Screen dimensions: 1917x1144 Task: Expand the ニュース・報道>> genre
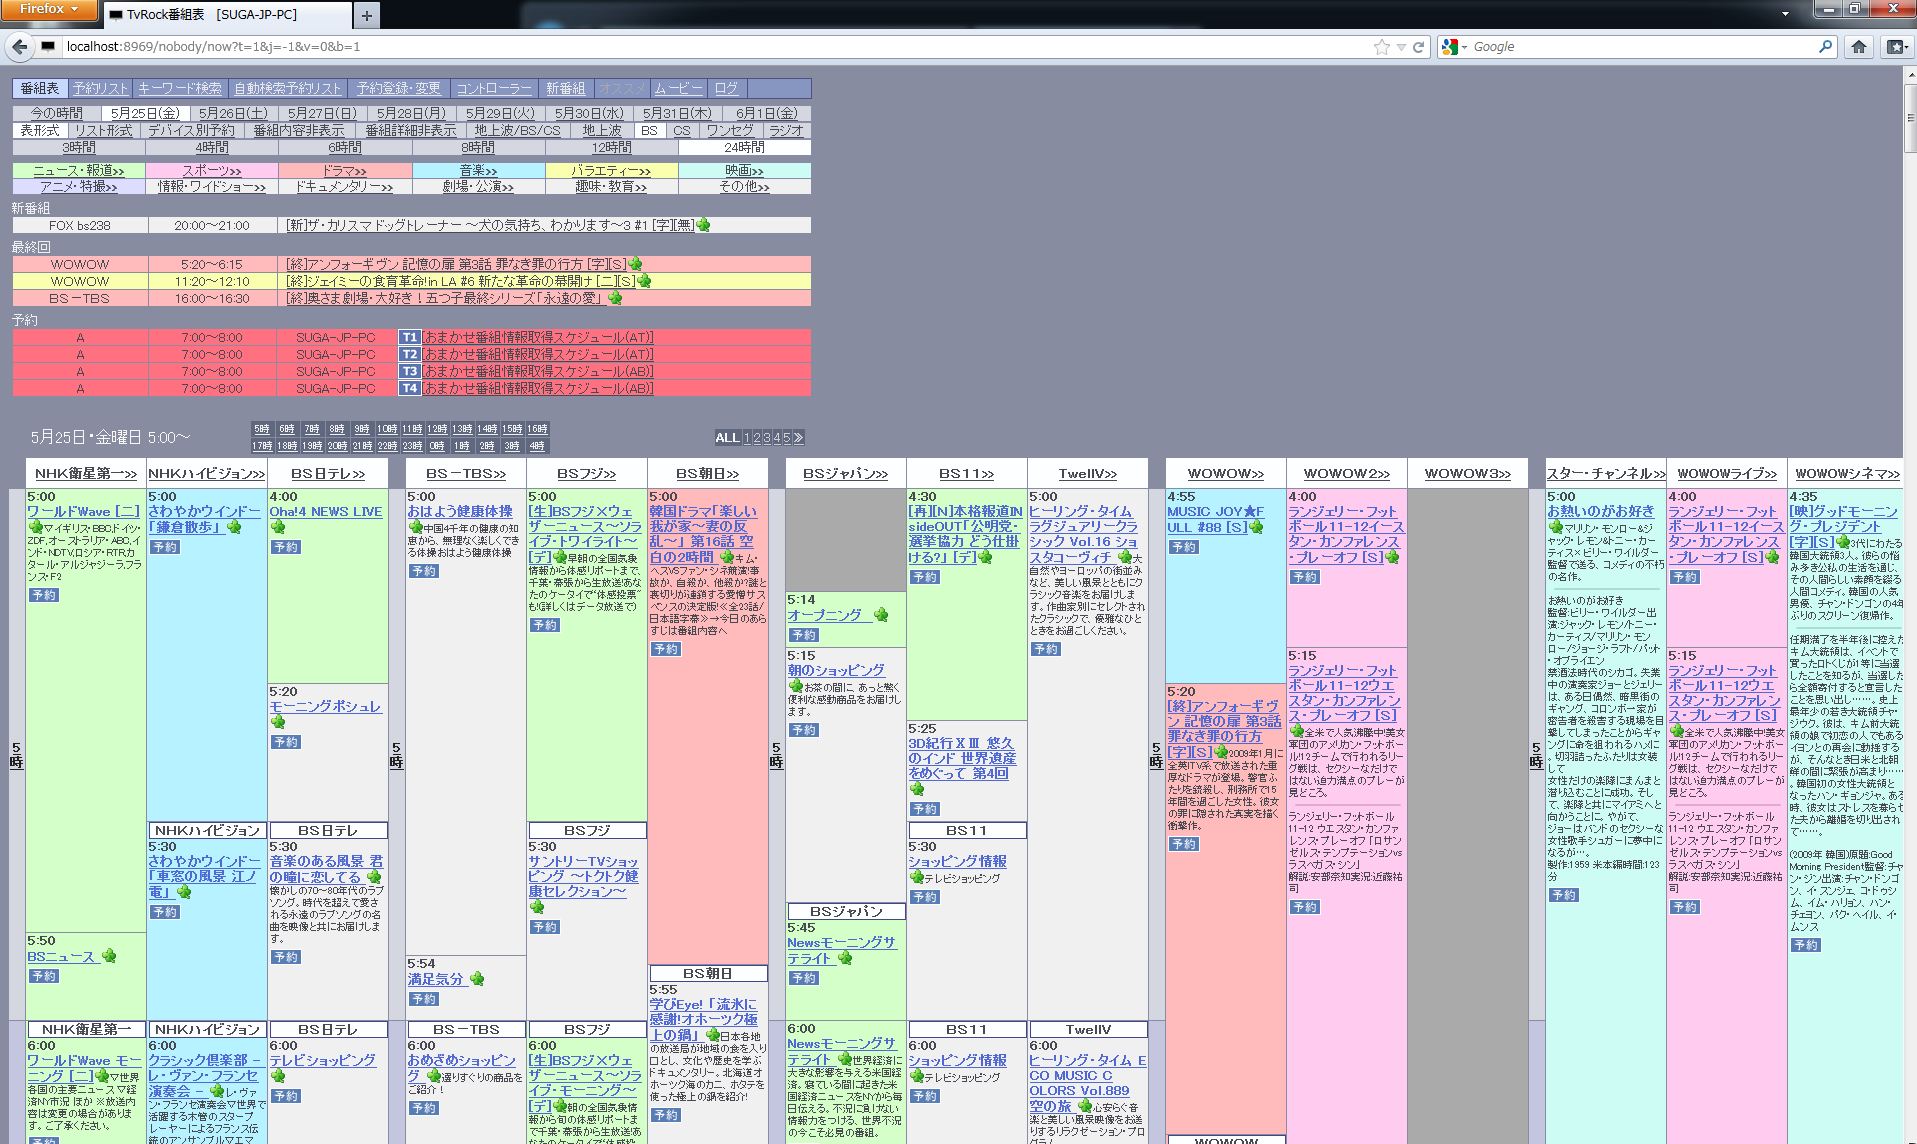click(x=79, y=171)
